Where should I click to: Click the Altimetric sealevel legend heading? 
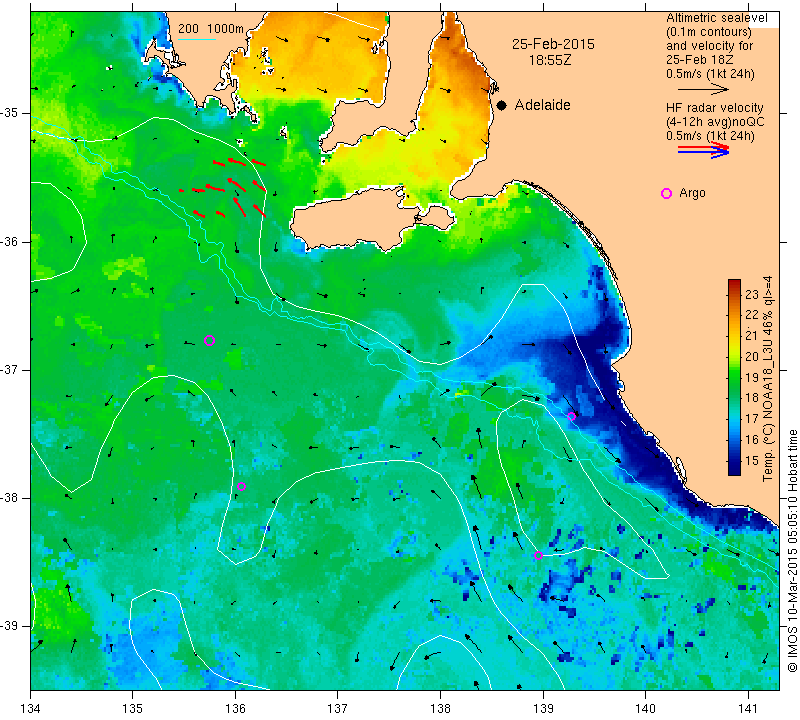[716, 18]
